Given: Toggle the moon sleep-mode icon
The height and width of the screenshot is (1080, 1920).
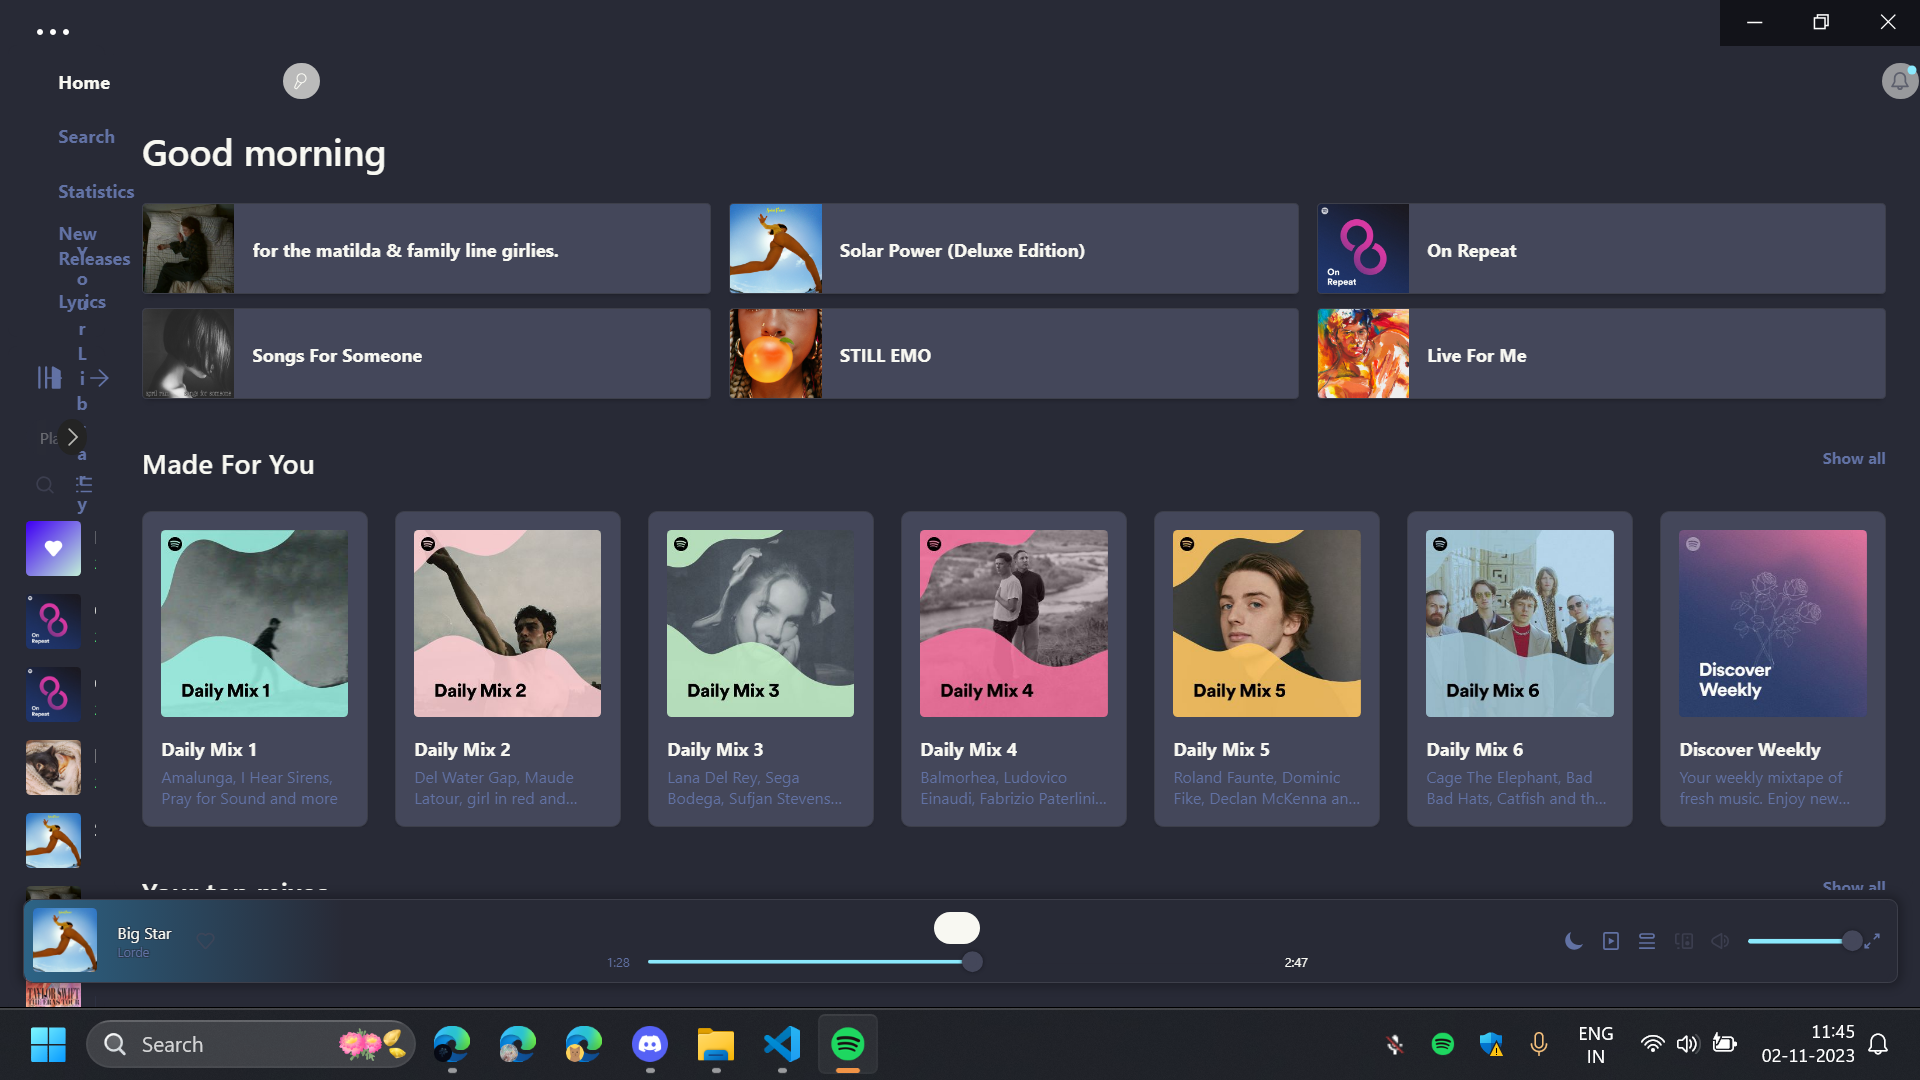Looking at the screenshot, I should [x=1573, y=941].
